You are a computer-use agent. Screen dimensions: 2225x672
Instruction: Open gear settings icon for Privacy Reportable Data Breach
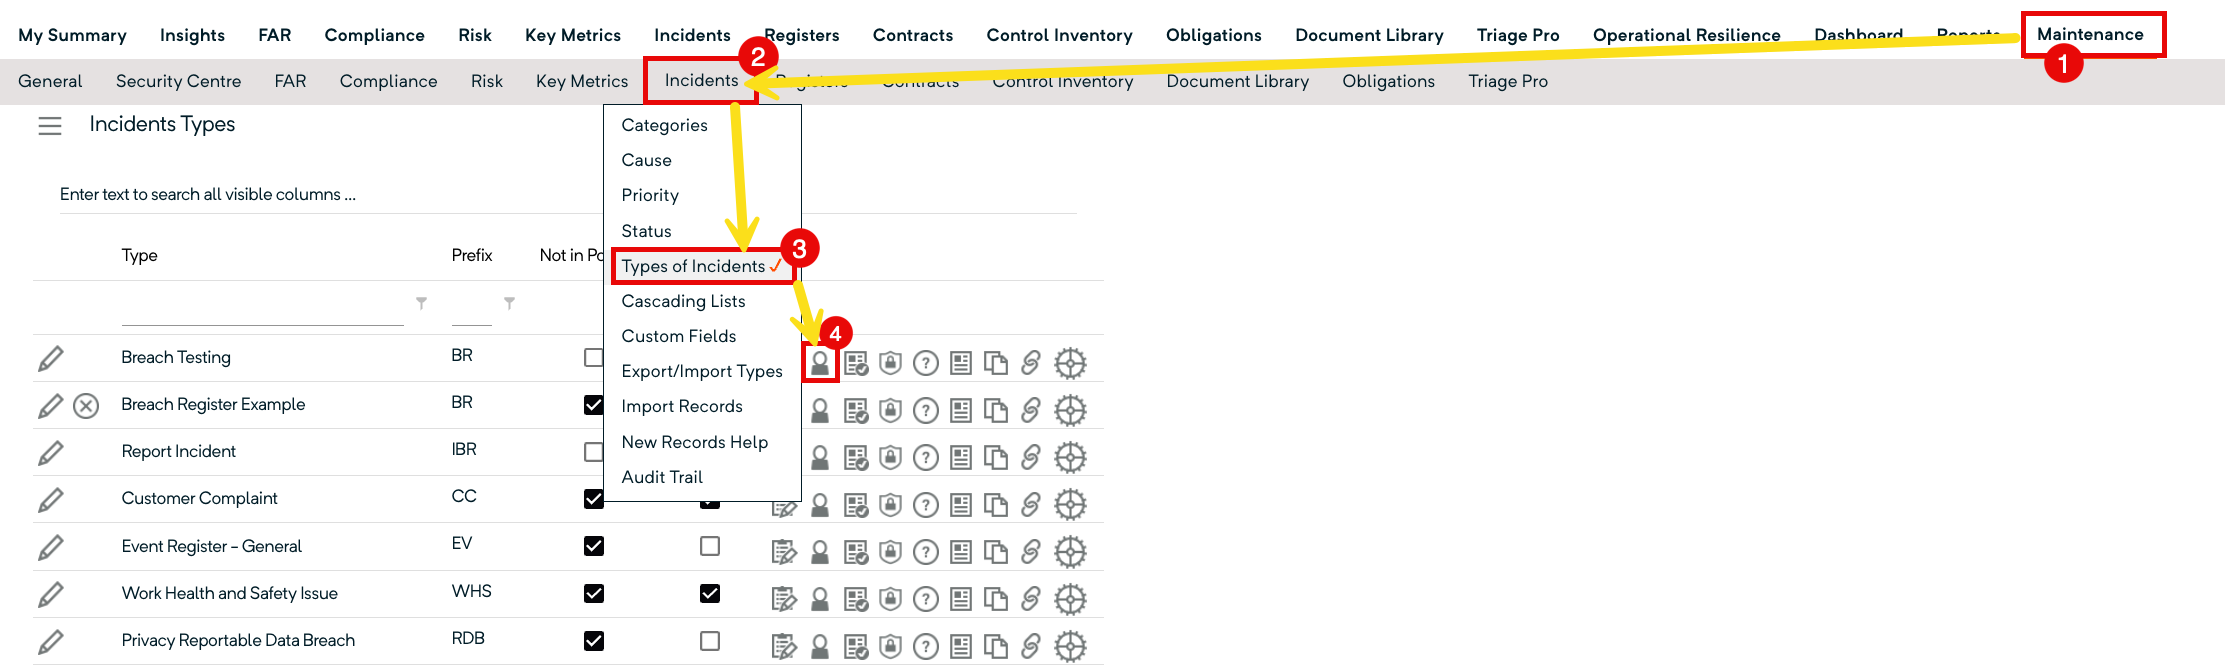point(1070,646)
